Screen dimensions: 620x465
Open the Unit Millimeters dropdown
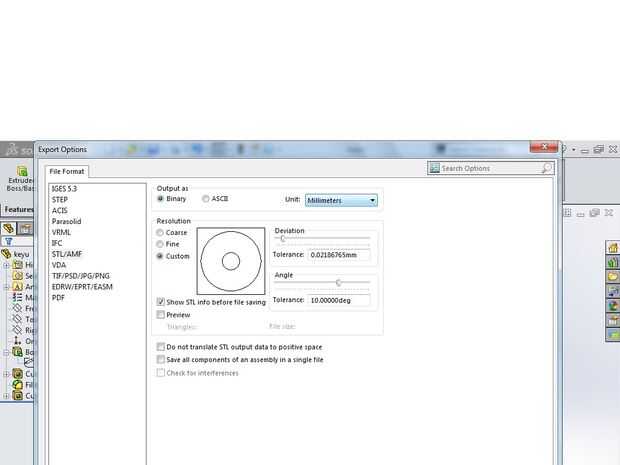tap(341, 200)
